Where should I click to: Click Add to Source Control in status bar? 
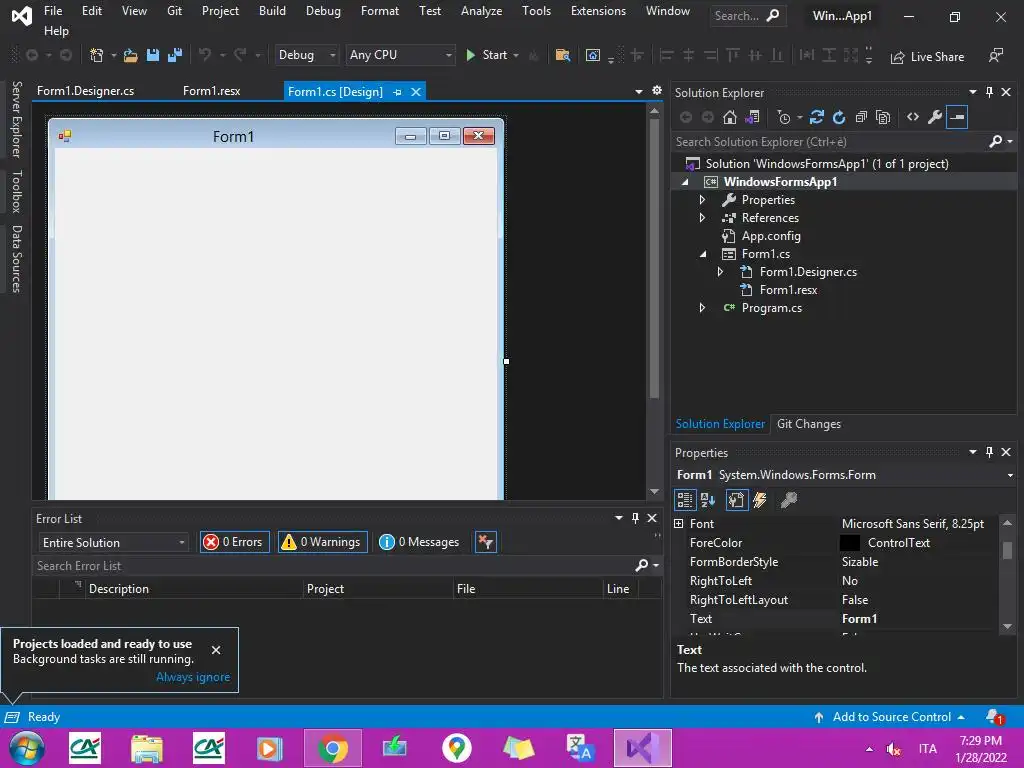[x=889, y=717]
